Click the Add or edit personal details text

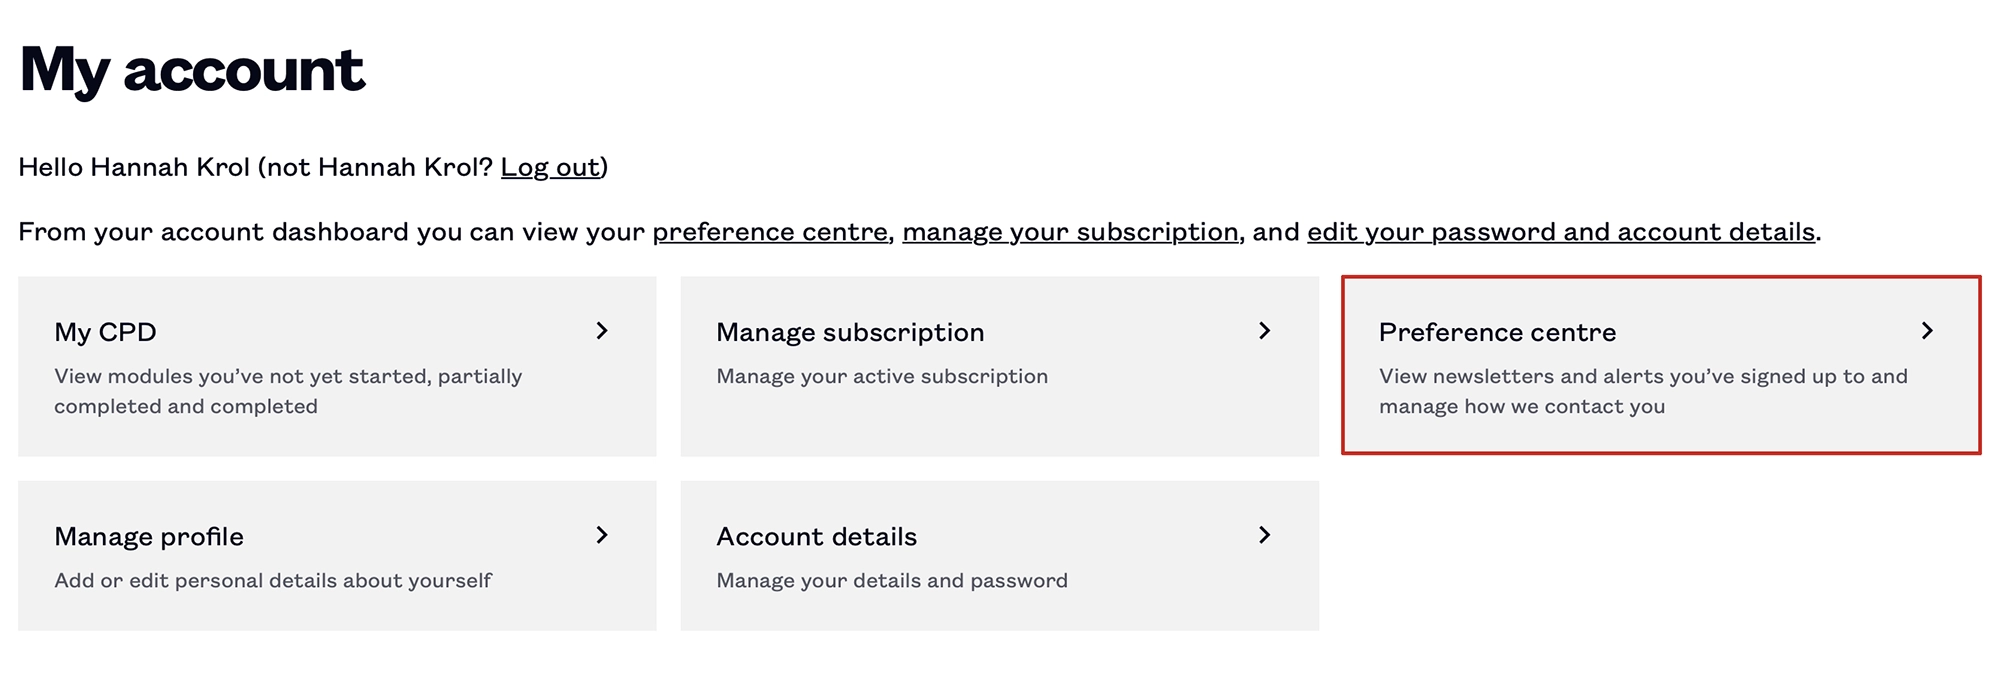tap(274, 579)
